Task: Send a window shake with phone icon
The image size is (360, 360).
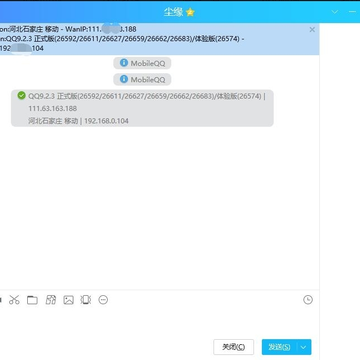Action: (86, 300)
